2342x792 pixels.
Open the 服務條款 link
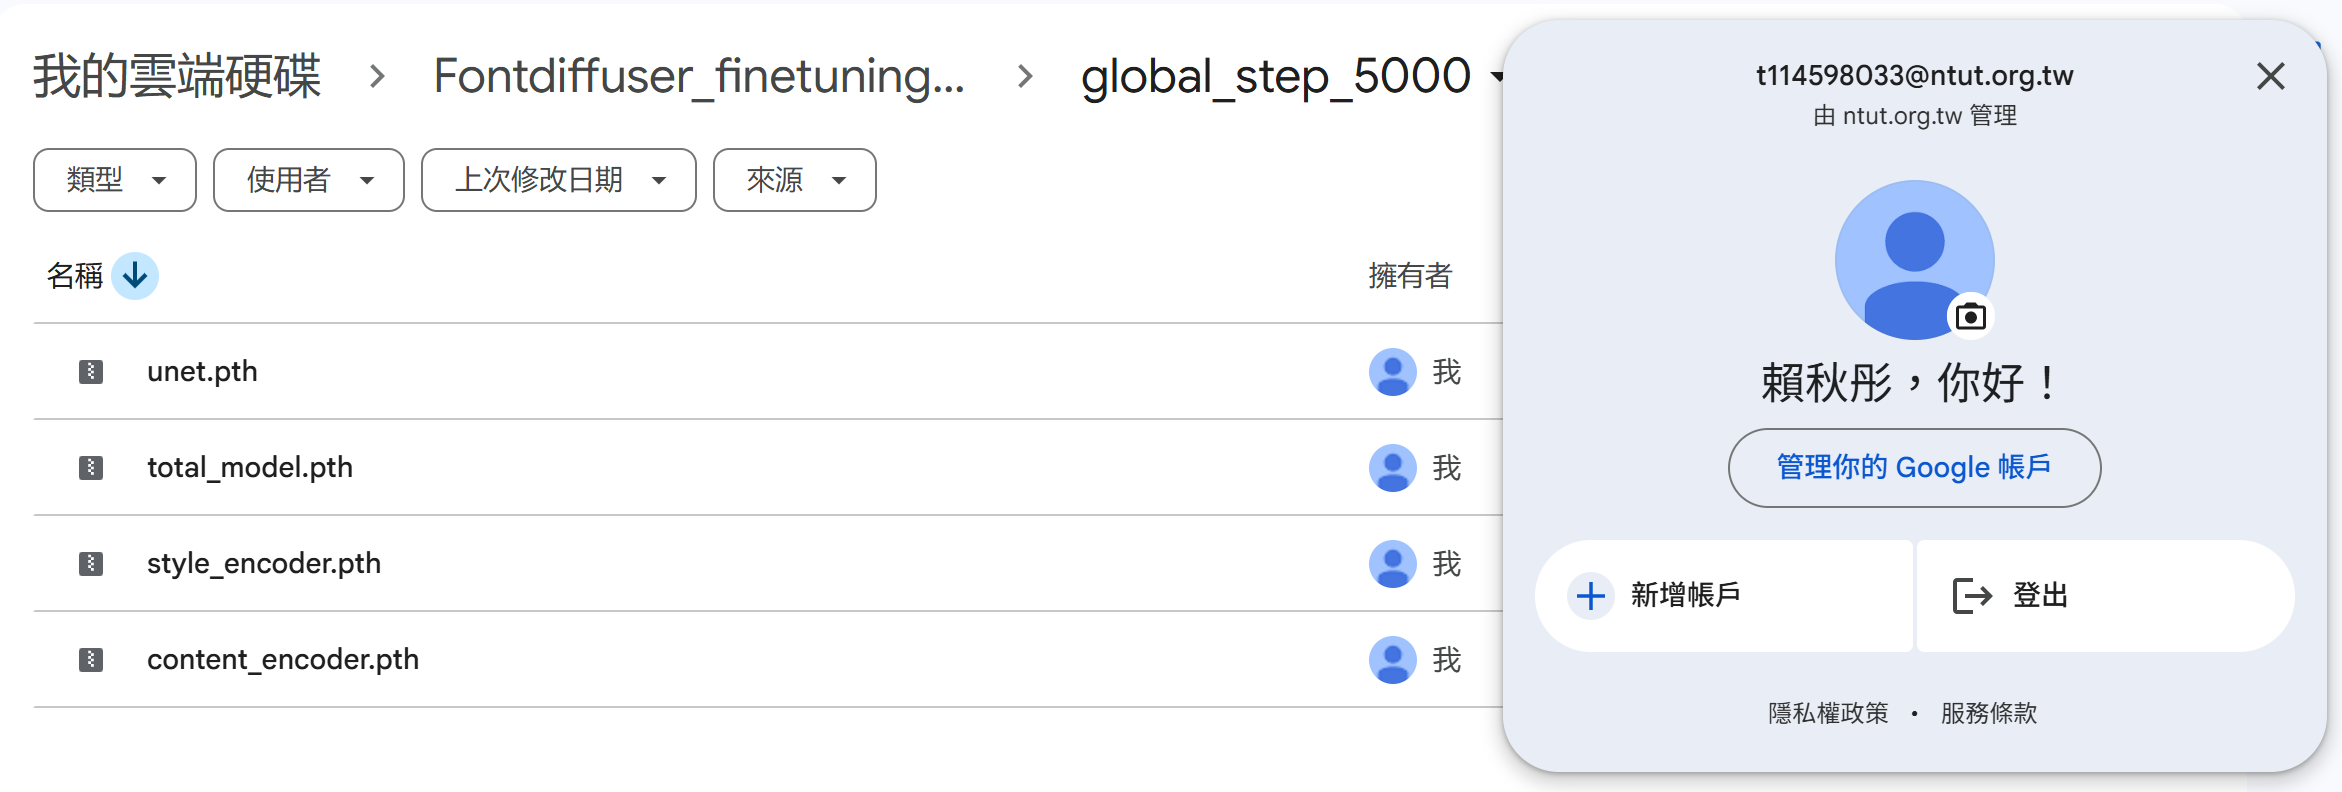[x=1989, y=713]
